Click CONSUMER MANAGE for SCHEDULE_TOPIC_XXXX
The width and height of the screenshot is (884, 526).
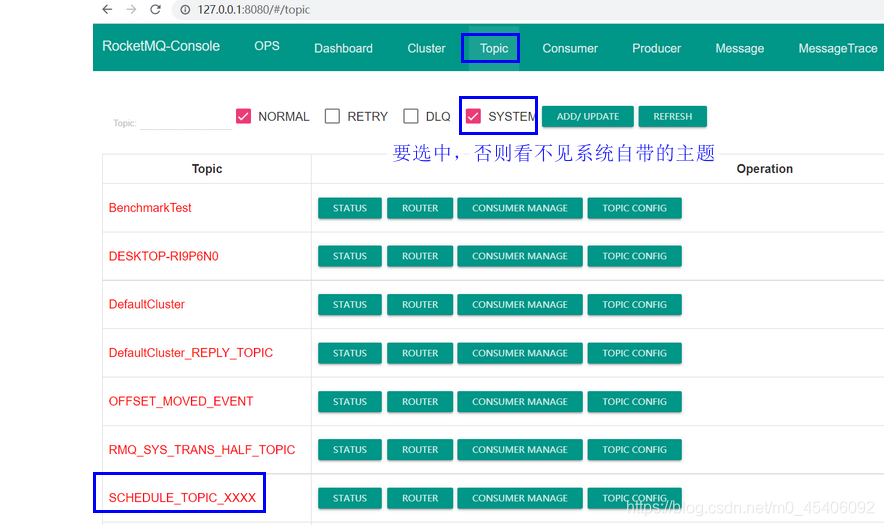pos(520,498)
